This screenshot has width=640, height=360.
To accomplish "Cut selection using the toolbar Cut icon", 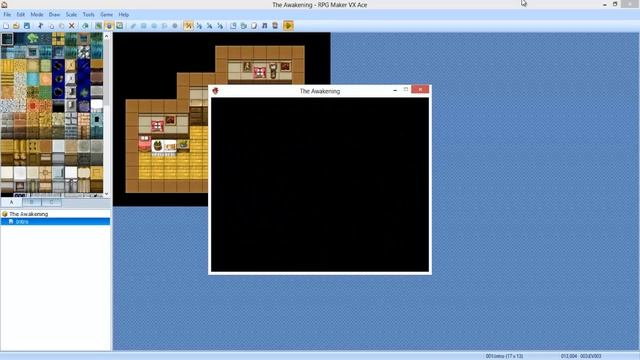I will click(40, 26).
